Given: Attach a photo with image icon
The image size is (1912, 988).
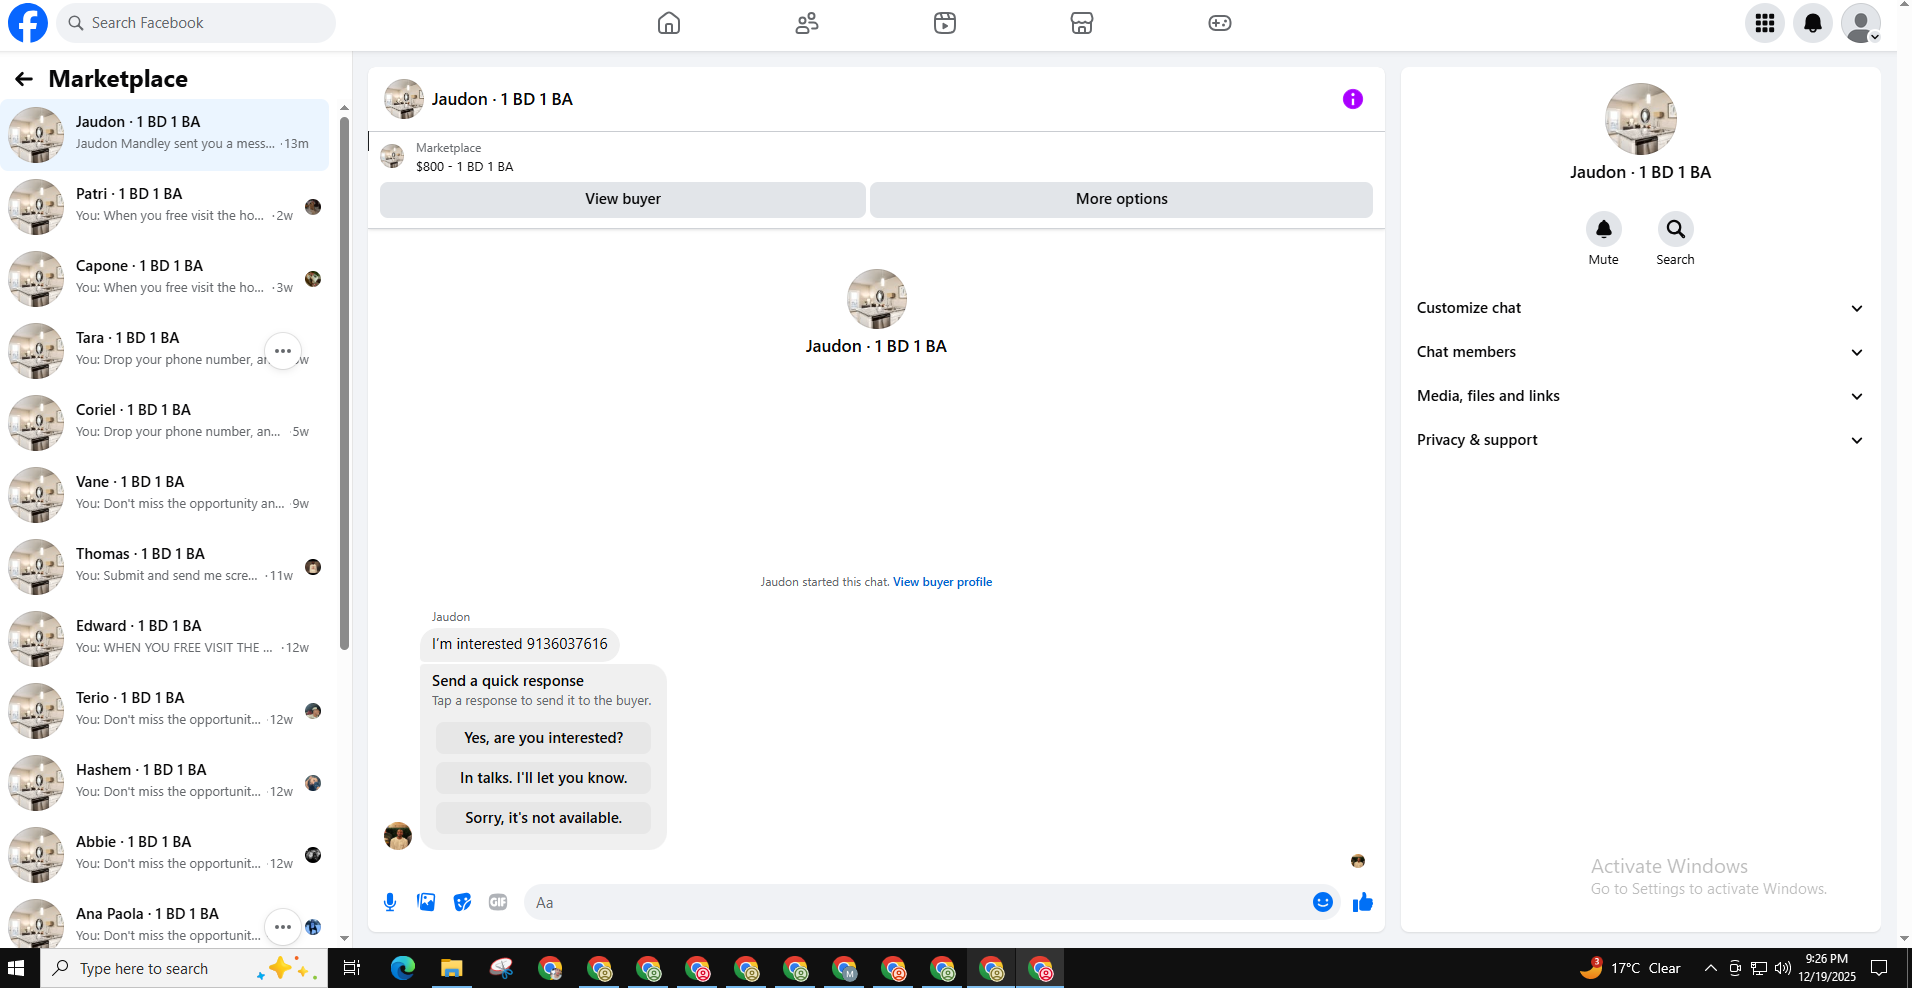Looking at the screenshot, I should (x=426, y=902).
